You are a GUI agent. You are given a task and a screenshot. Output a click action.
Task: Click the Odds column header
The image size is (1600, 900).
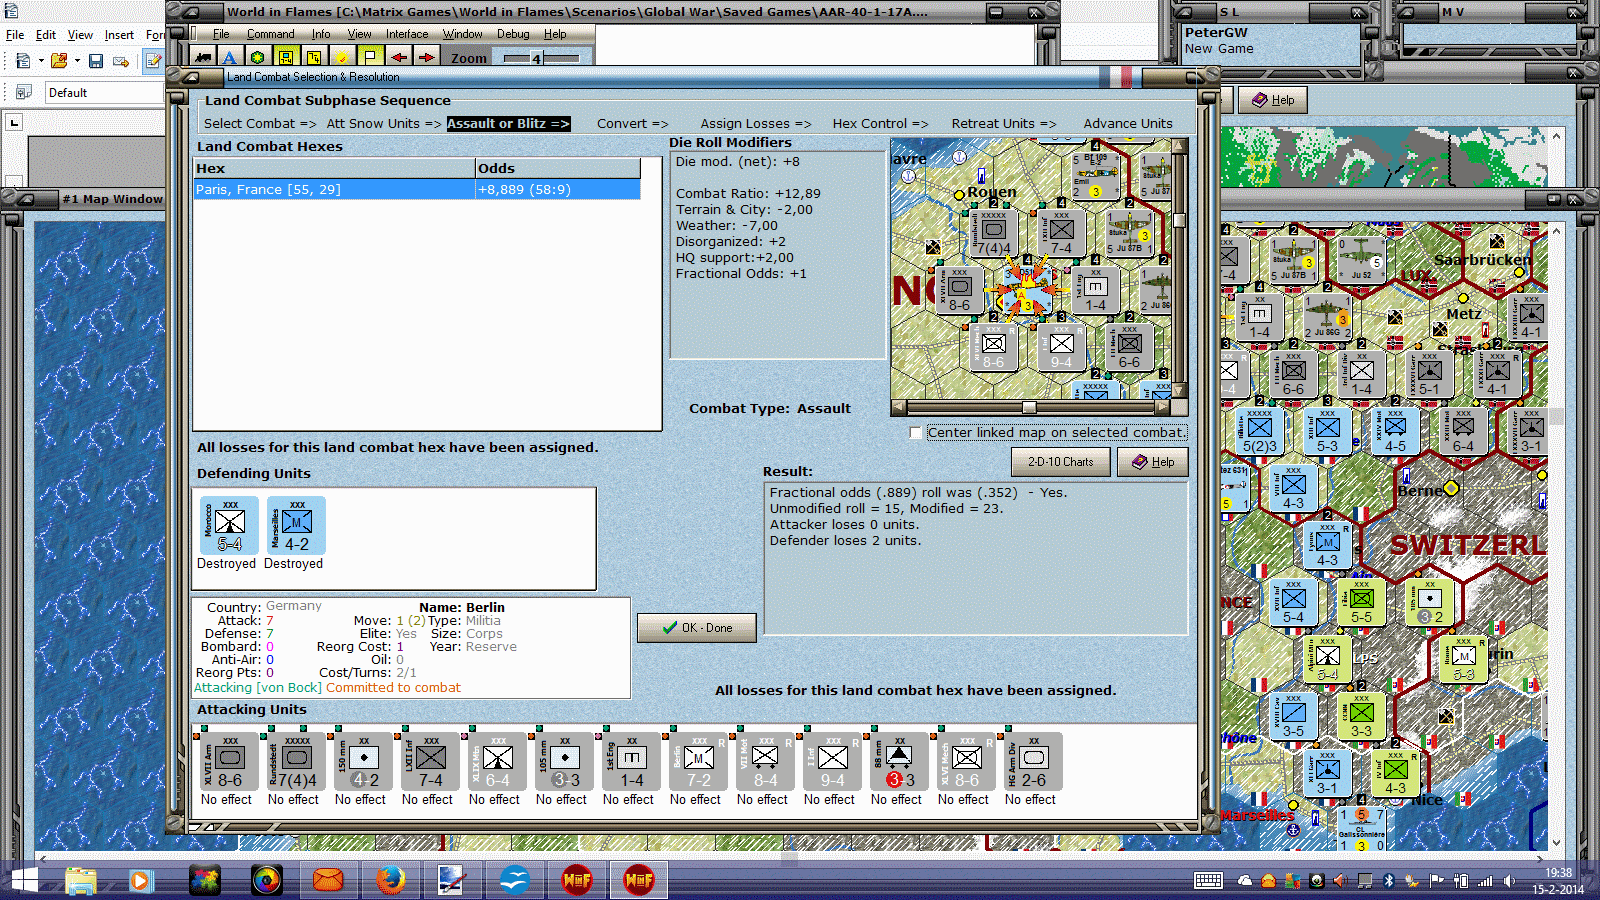pos(558,168)
